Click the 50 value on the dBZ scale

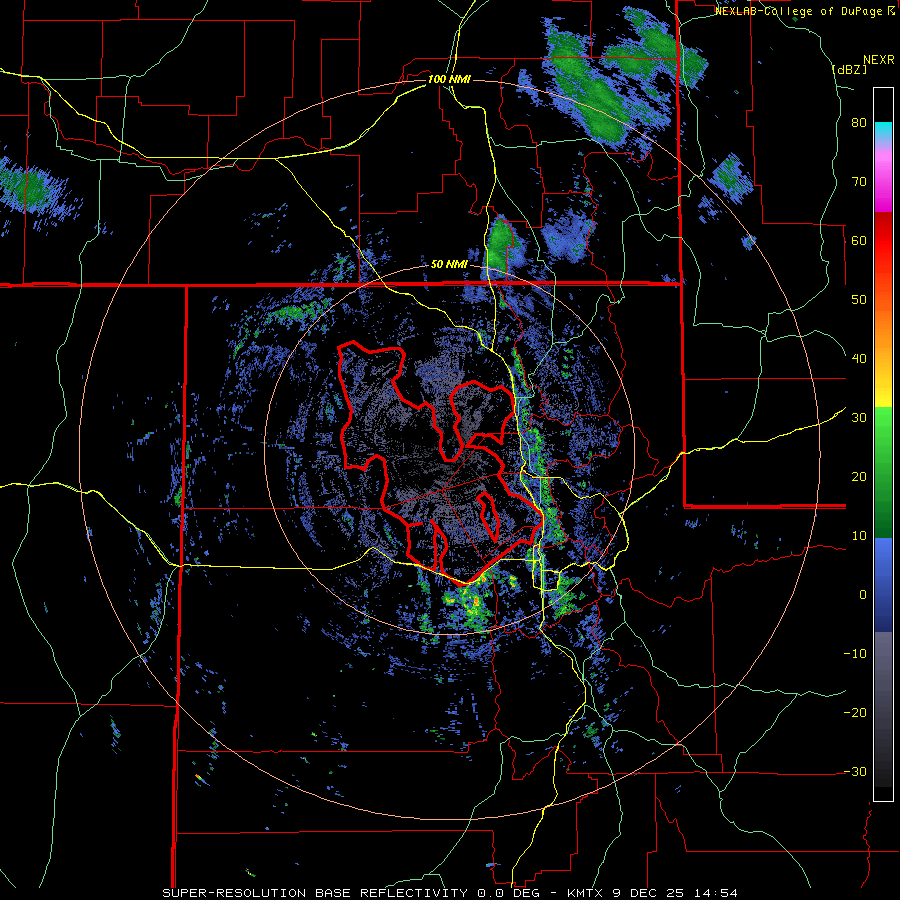[859, 300]
